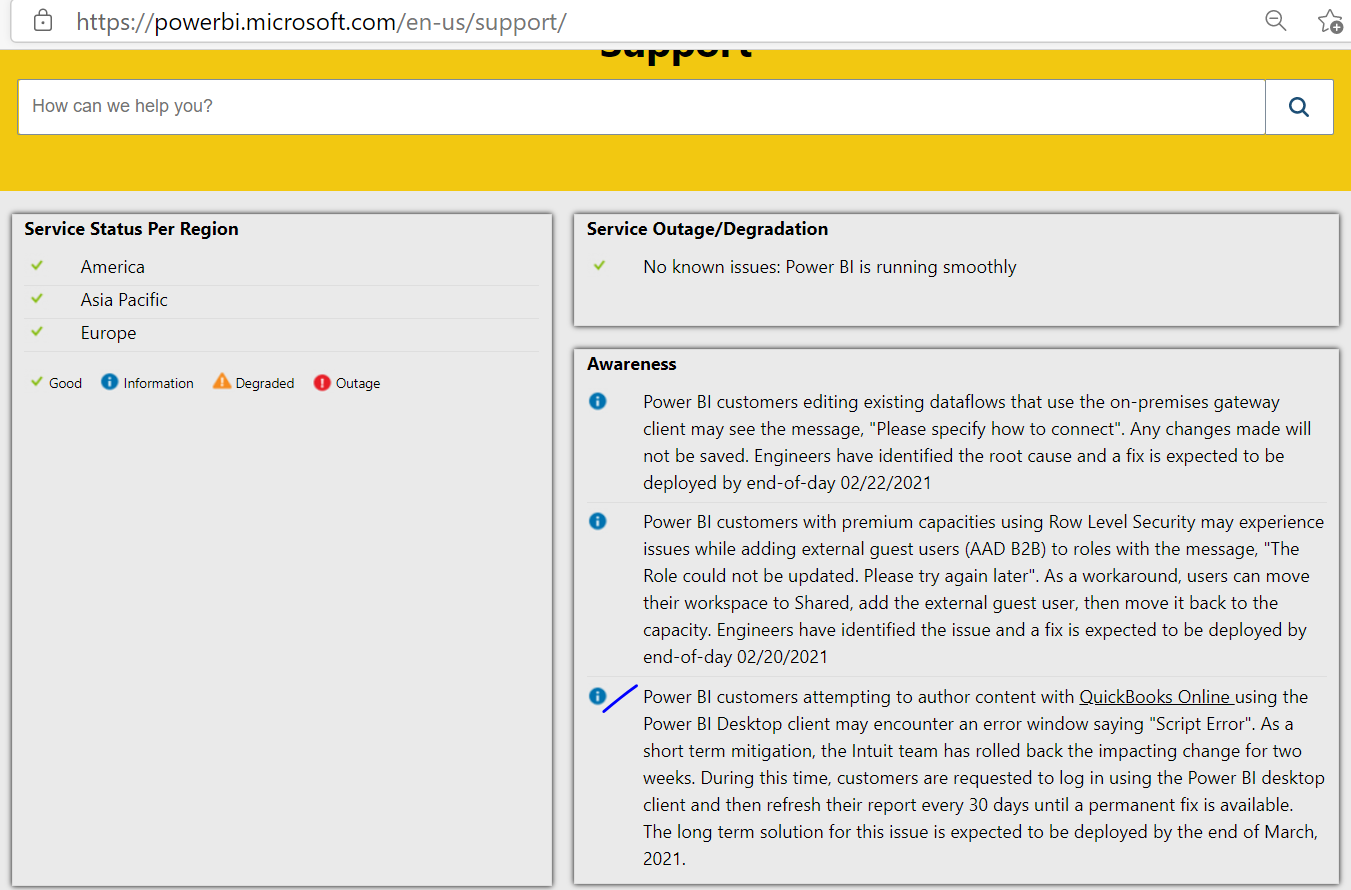The width and height of the screenshot is (1351, 890).
Task: Click the Good status checkmark in the legend
Action: pyautogui.click(x=35, y=381)
